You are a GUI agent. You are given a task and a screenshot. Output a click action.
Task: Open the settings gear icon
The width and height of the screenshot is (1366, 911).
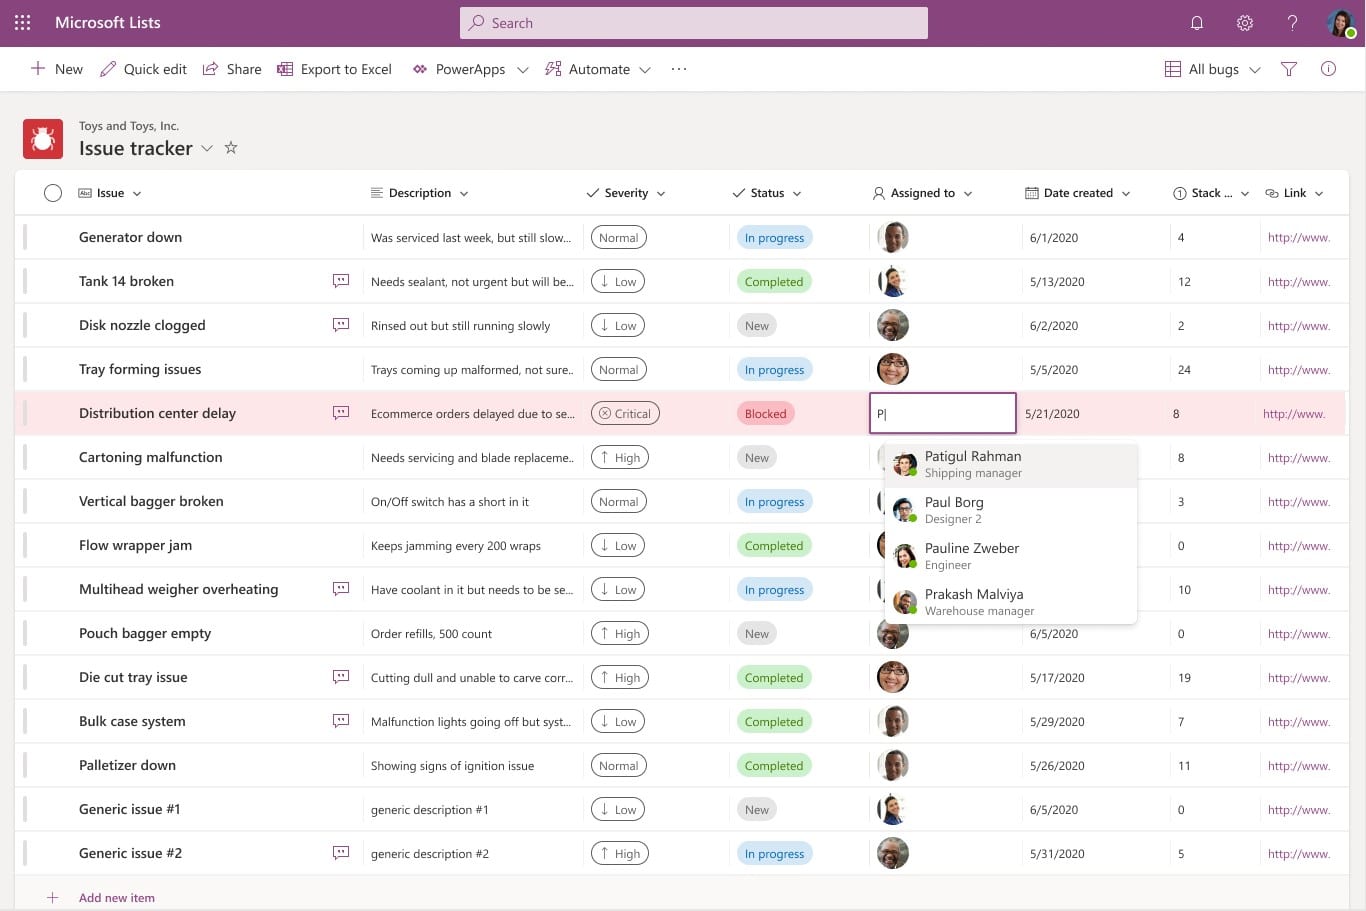1244,22
